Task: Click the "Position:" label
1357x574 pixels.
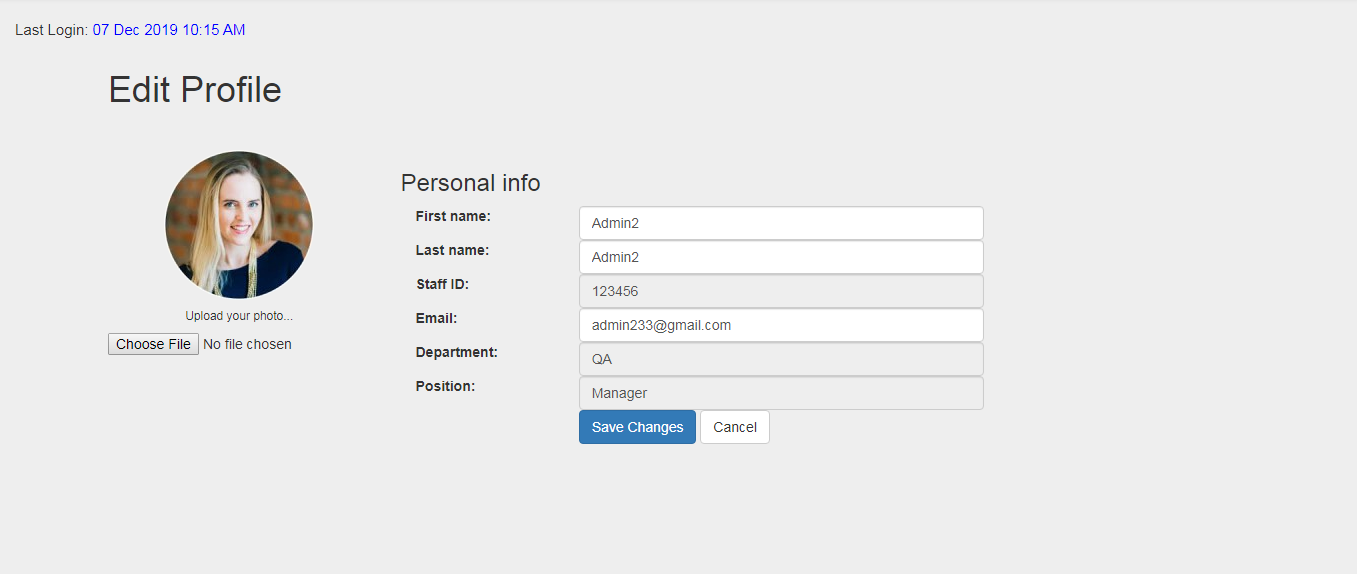Action: pyautogui.click(x=445, y=386)
